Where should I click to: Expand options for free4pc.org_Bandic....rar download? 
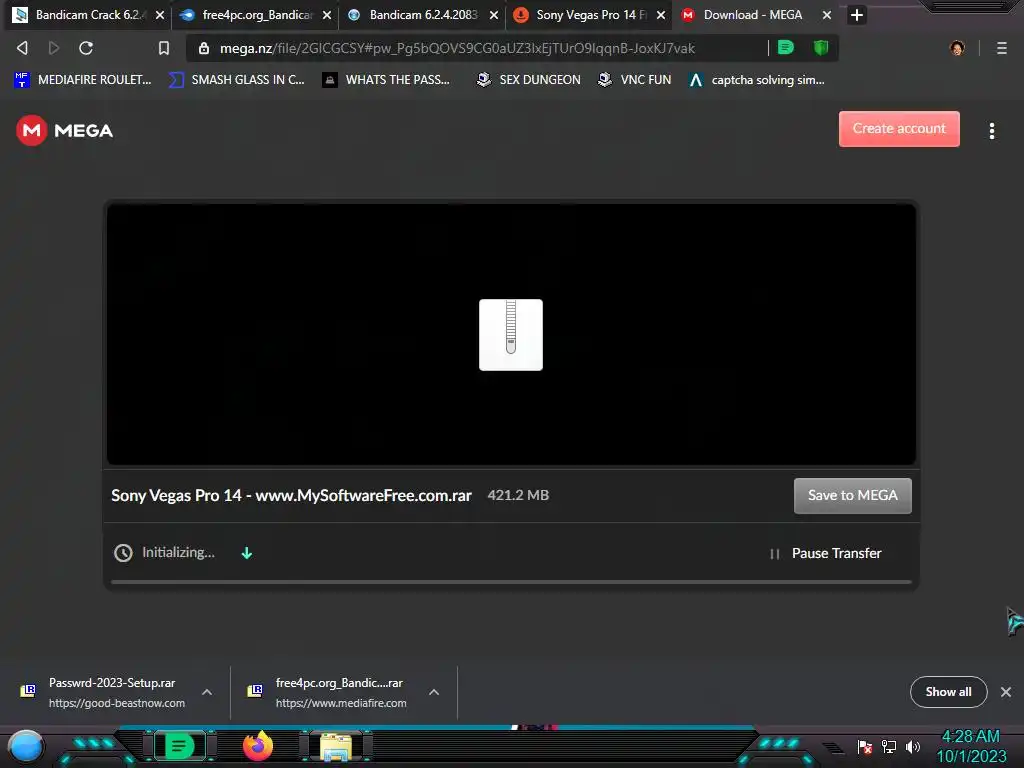coord(434,692)
